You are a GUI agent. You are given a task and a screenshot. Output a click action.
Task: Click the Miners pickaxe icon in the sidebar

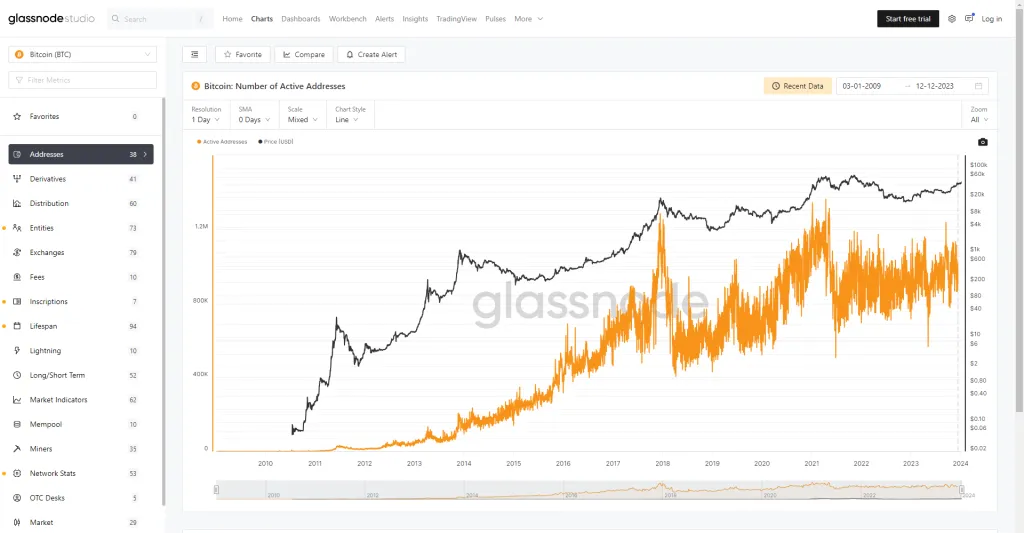coord(18,449)
